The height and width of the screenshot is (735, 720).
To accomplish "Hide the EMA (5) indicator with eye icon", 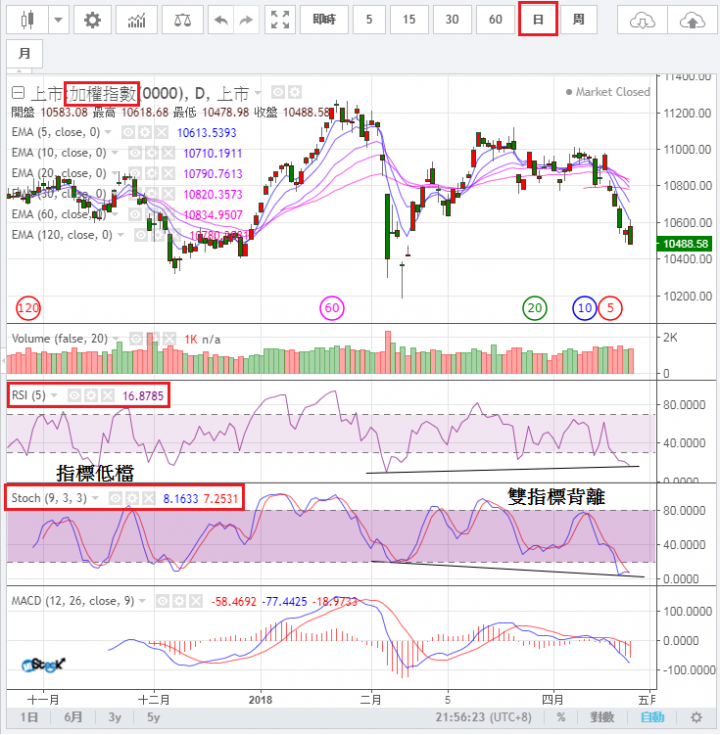I will (128, 133).
